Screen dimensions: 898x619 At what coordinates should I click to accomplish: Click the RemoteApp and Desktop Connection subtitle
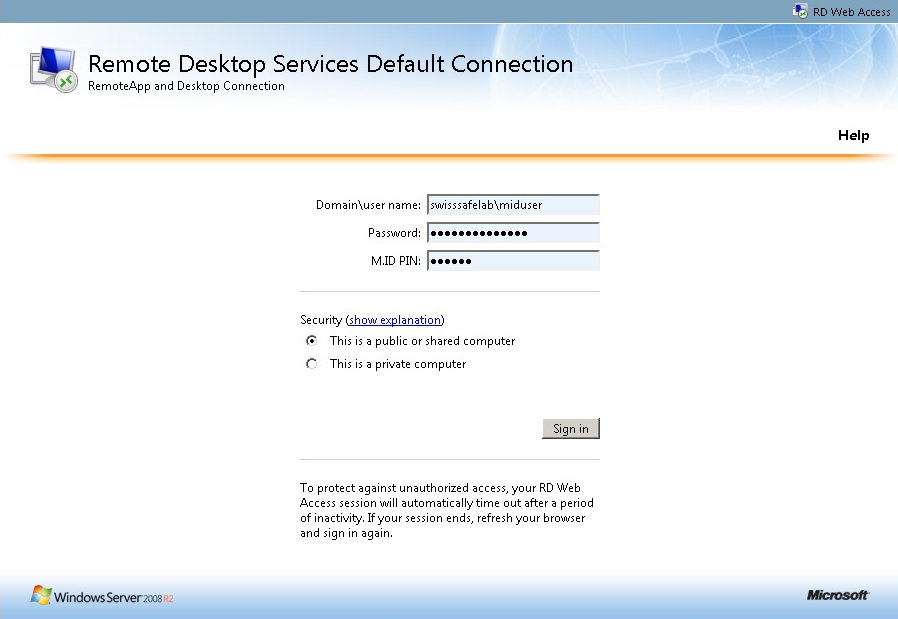click(186, 86)
